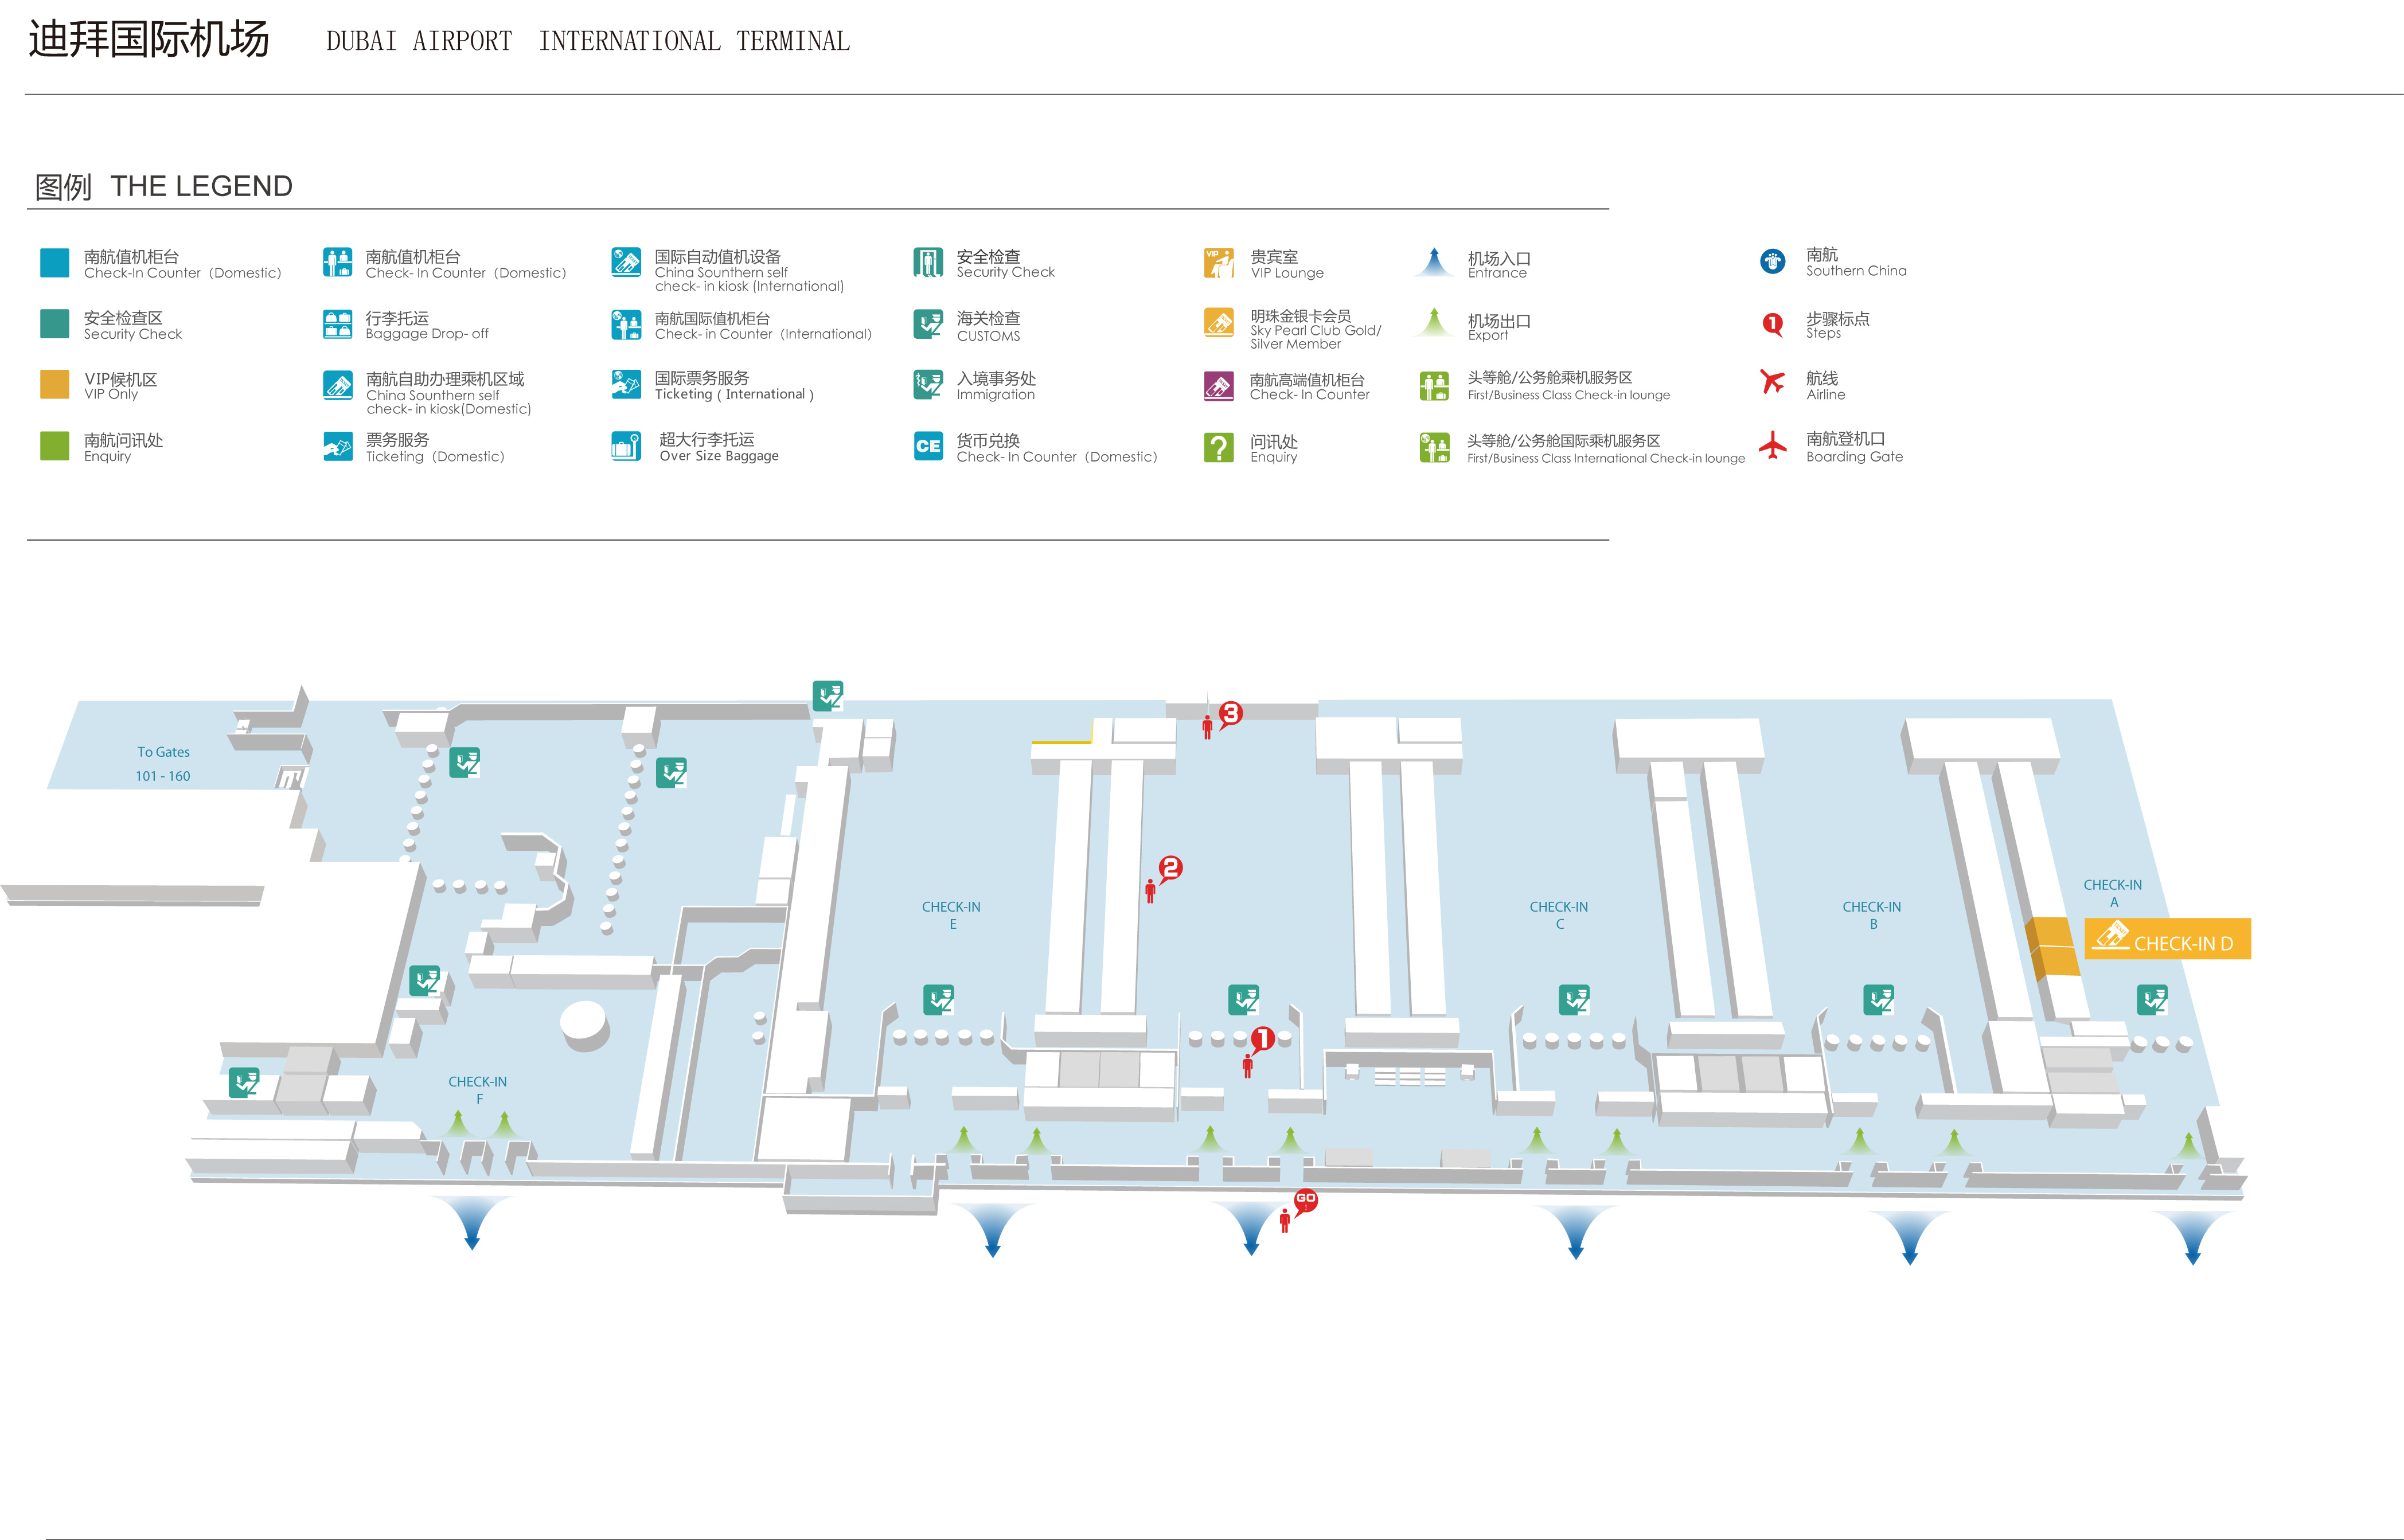This screenshot has width=2404, height=1540.
Task: Click the red GO start marker
Action: tap(1305, 1200)
